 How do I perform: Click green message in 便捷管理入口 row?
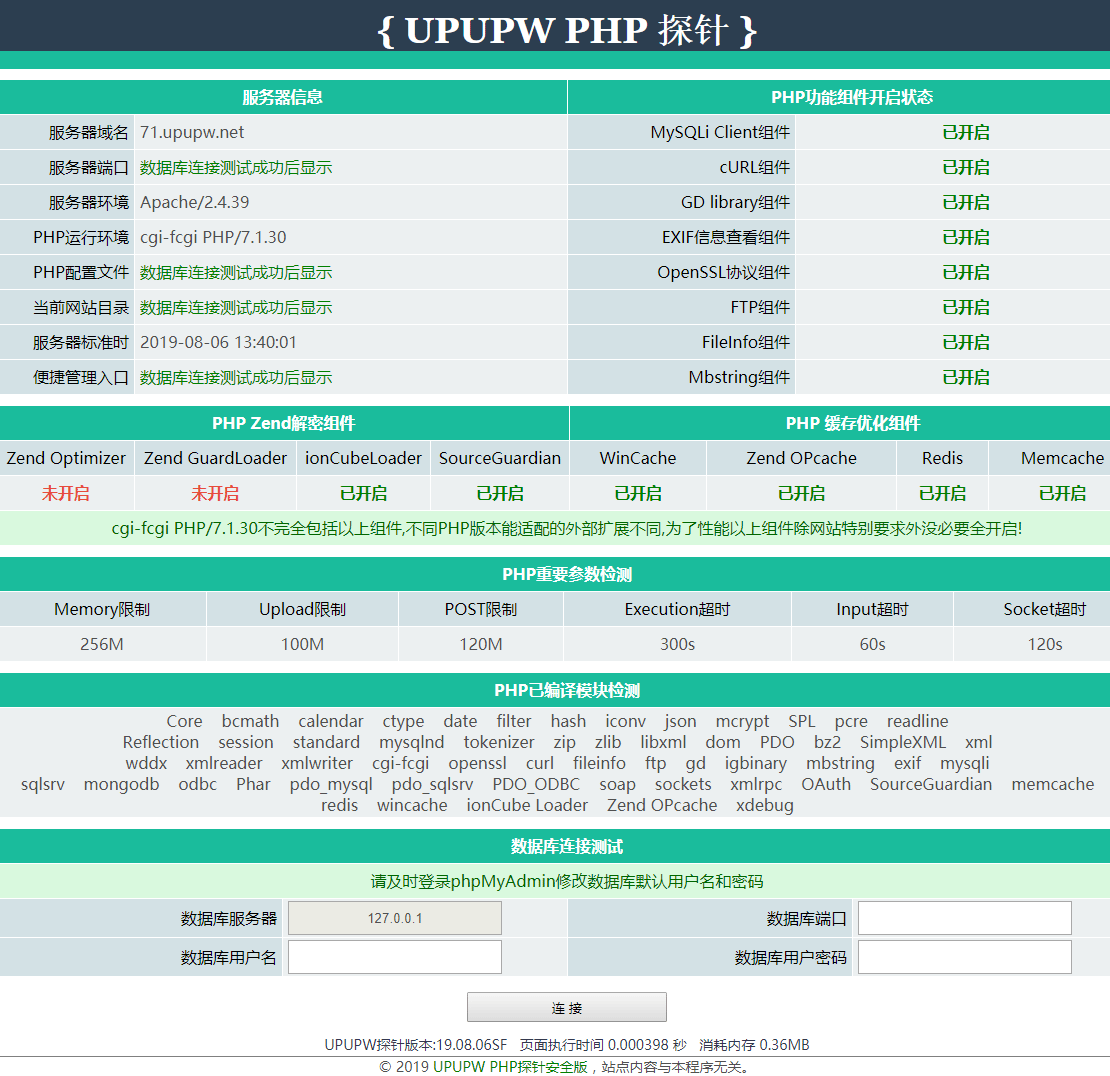(236, 378)
